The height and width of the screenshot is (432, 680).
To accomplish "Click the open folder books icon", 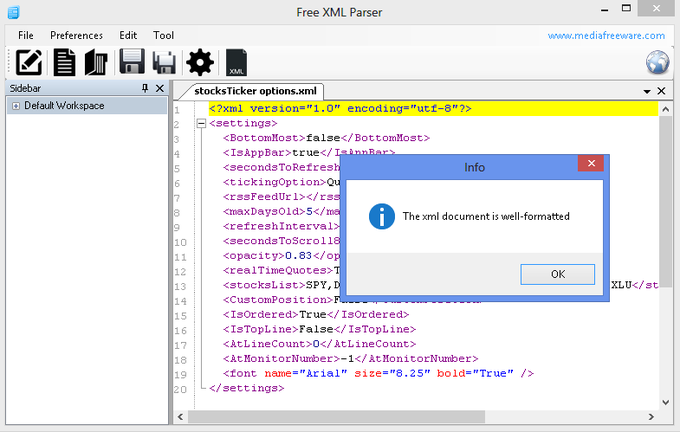I will tap(96, 62).
